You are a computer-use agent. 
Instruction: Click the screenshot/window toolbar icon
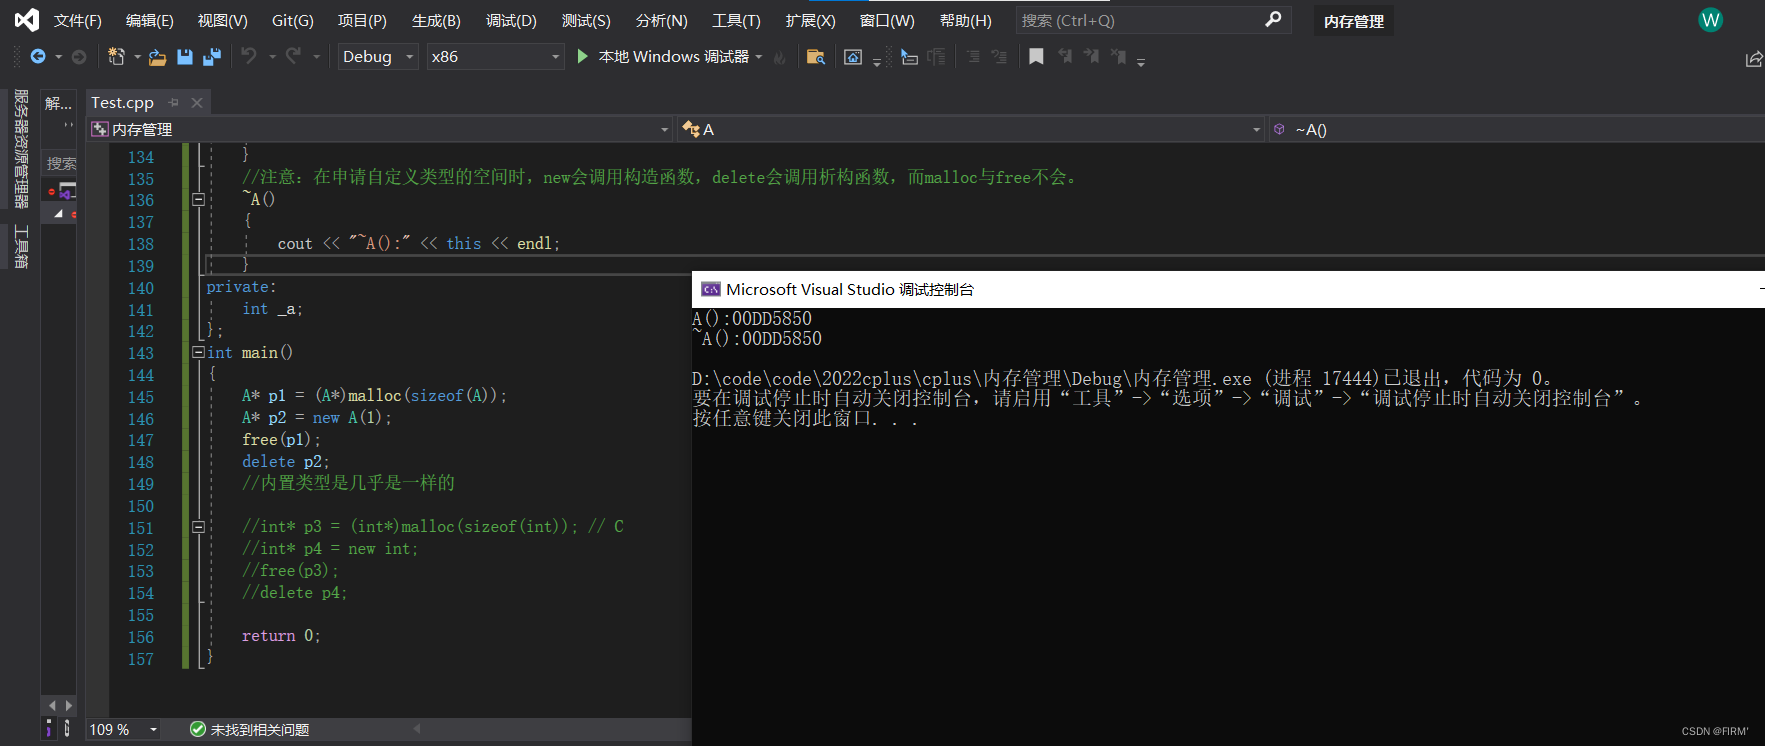[853, 57]
